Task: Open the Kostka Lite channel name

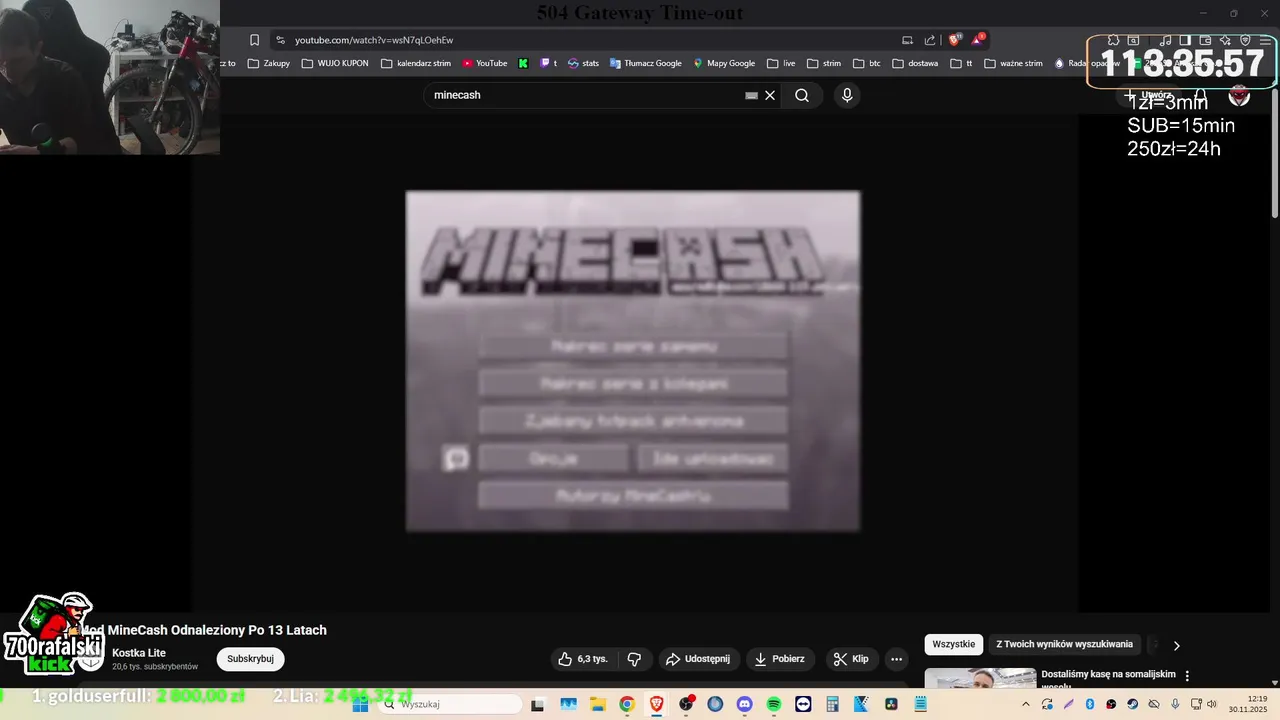Action: [139, 653]
